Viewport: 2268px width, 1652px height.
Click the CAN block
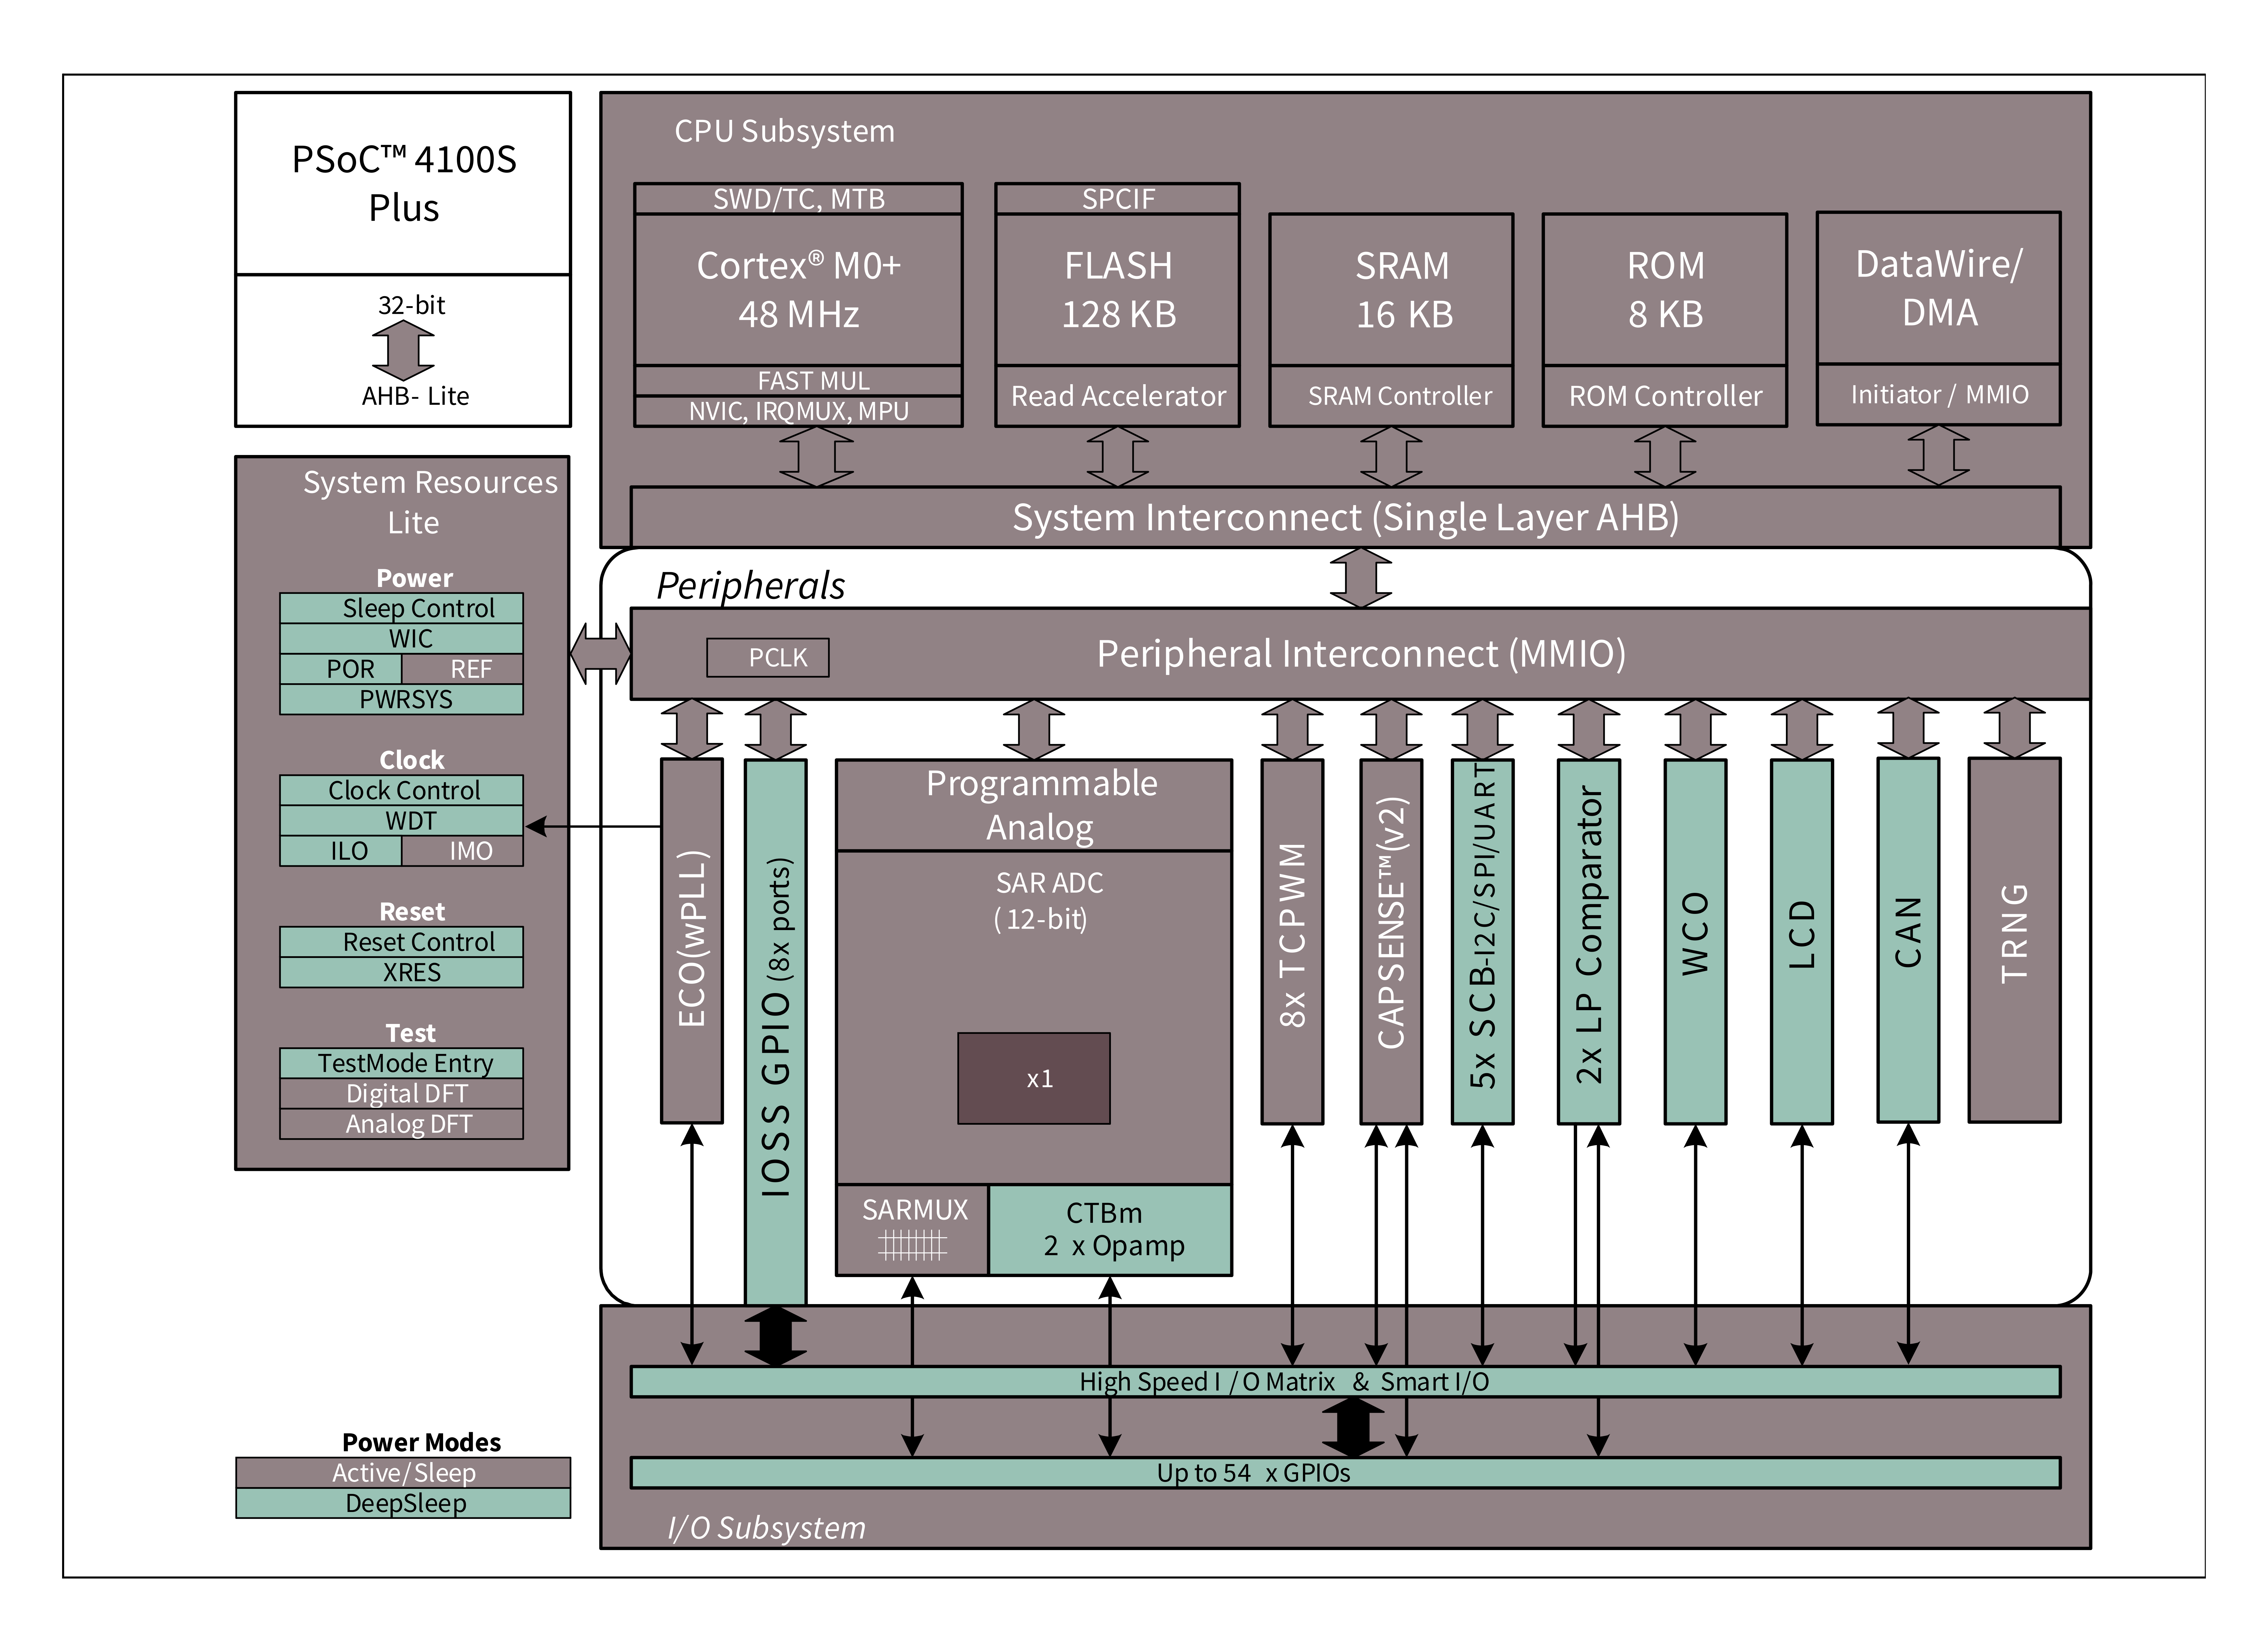1908,940
